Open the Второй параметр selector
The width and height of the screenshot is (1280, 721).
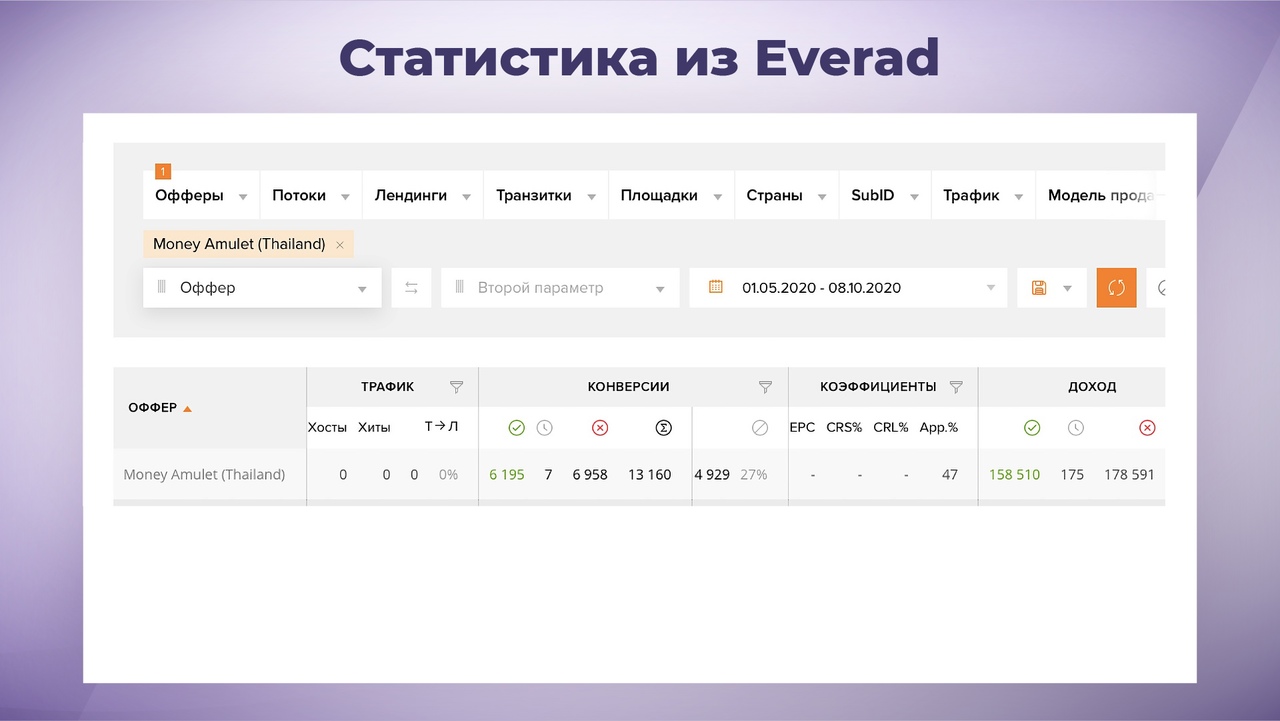(x=560, y=287)
